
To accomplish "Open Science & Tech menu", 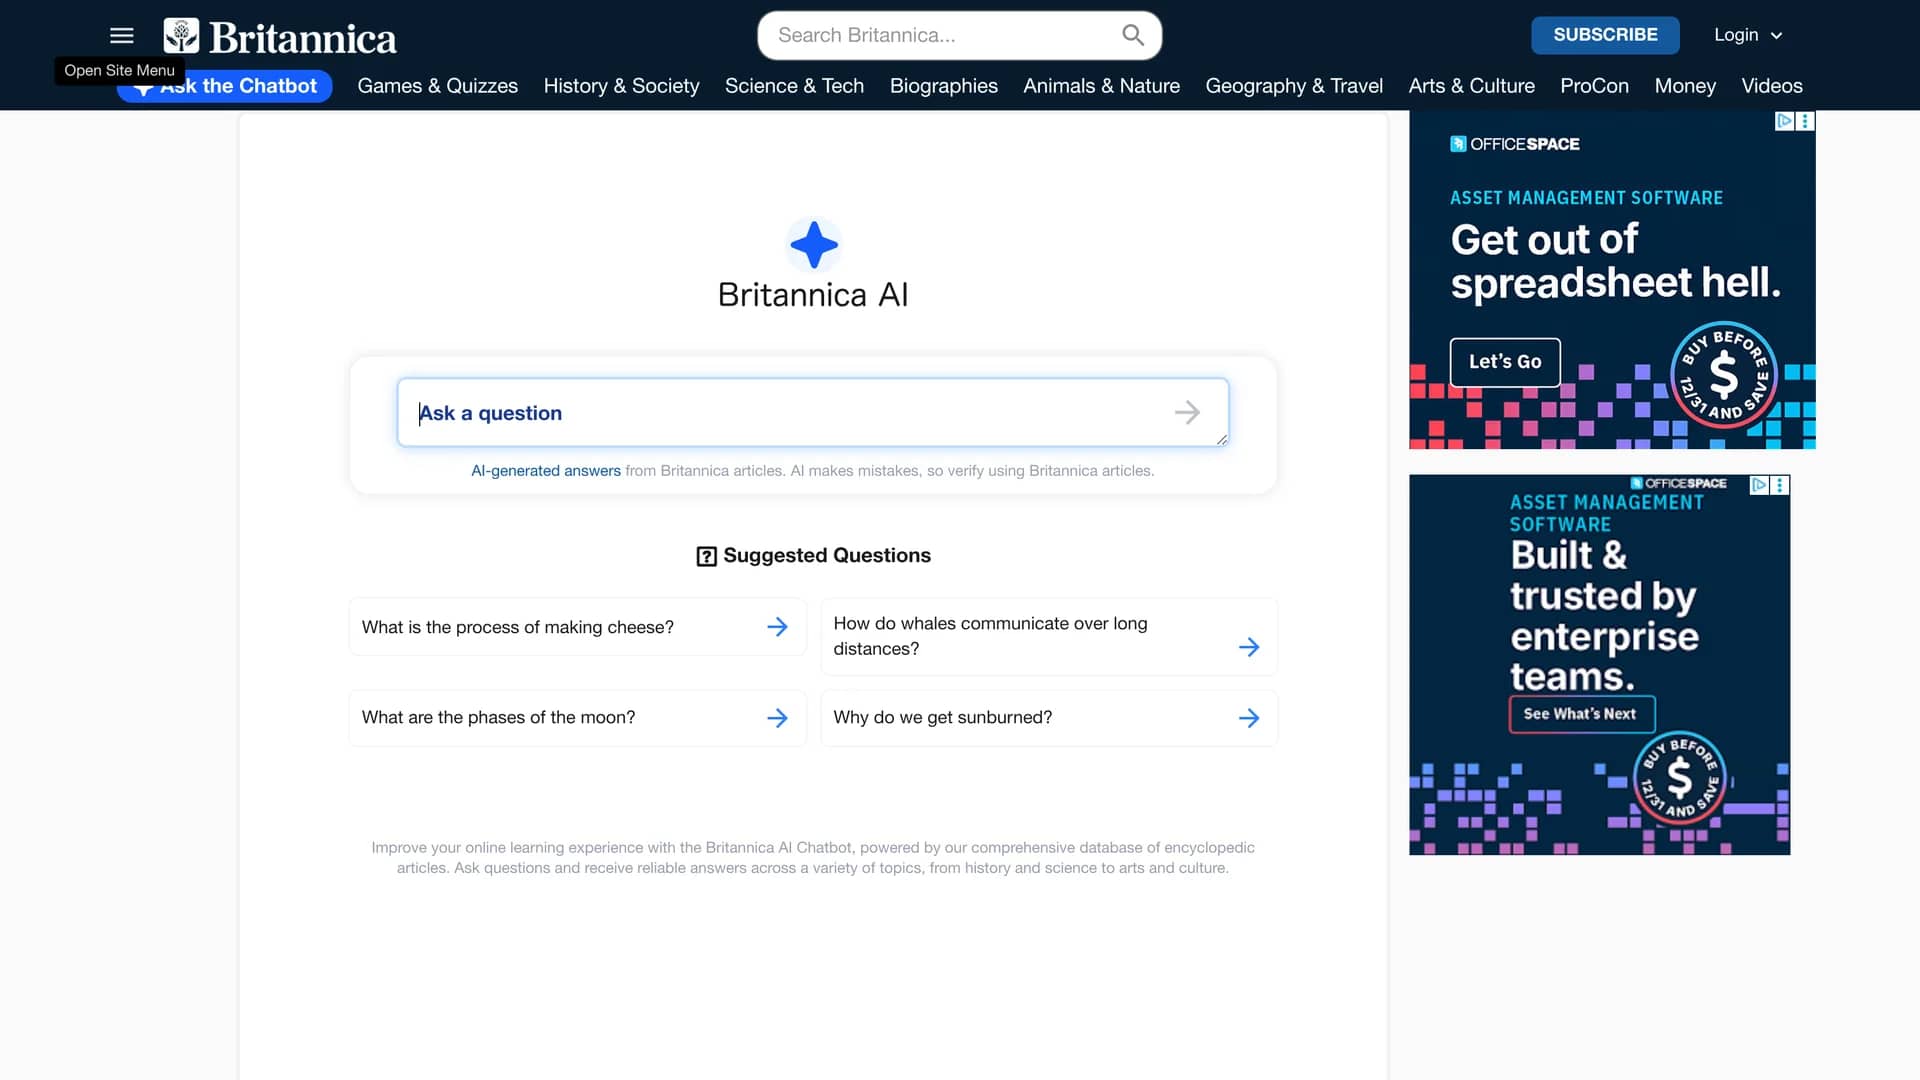I will 794,86.
